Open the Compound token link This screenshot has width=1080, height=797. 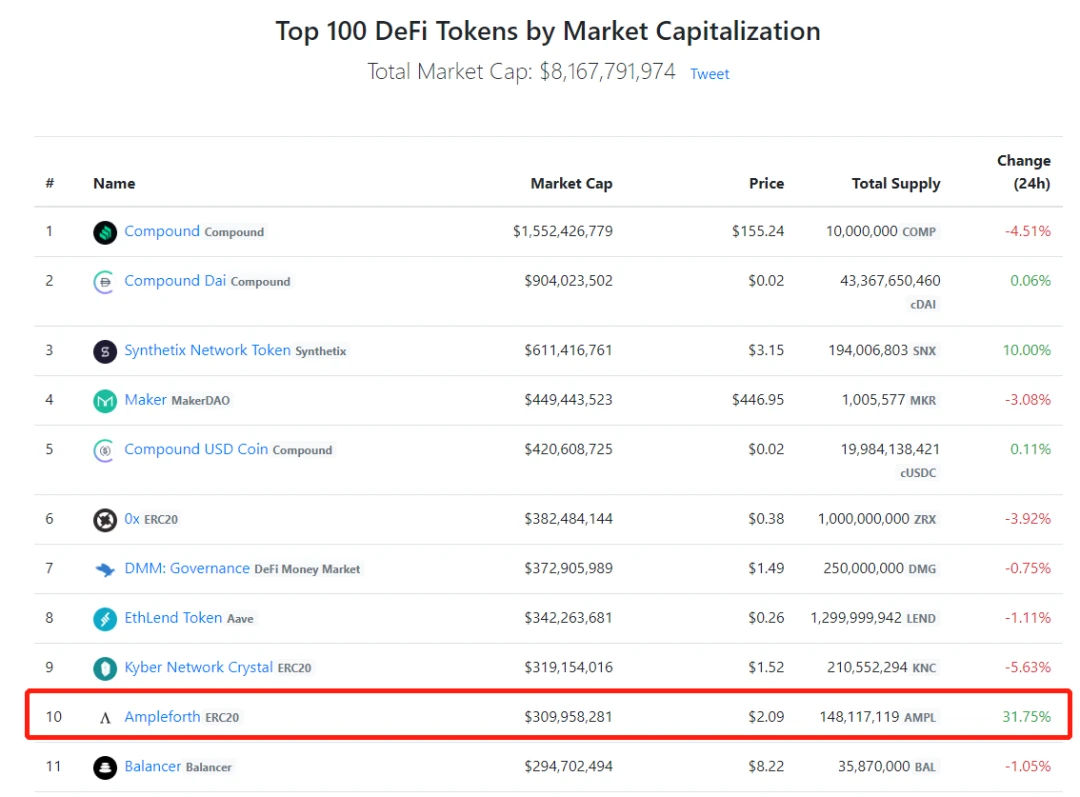click(162, 231)
